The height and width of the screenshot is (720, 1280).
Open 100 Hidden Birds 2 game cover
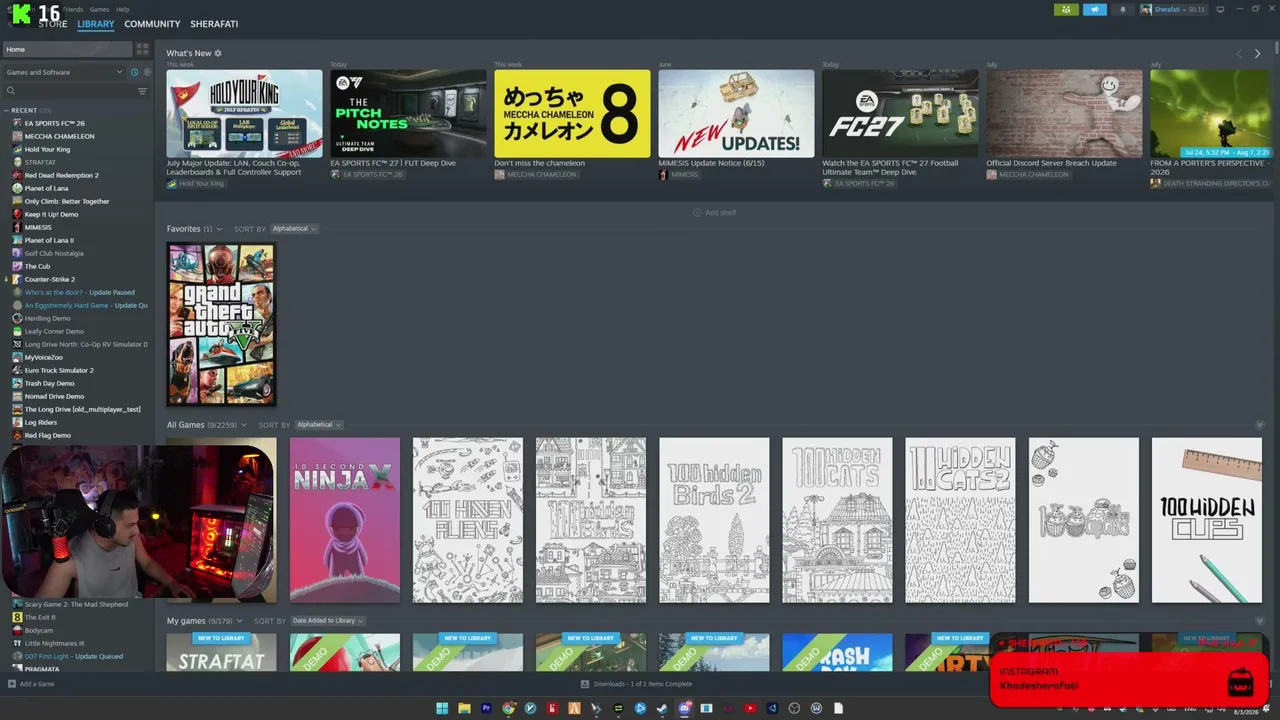[714, 520]
